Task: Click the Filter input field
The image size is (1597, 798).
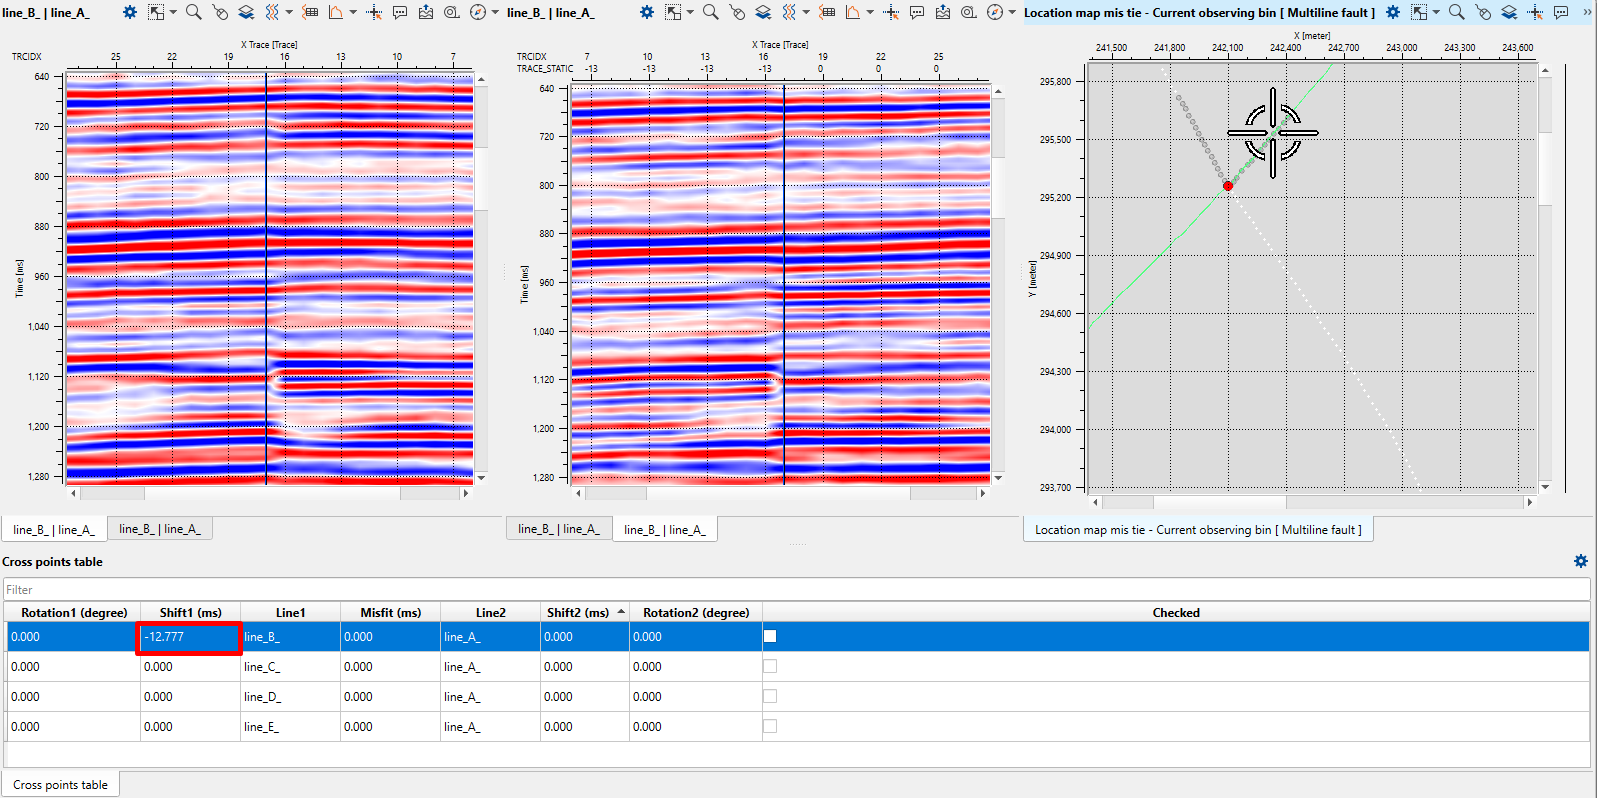Action: tap(796, 590)
